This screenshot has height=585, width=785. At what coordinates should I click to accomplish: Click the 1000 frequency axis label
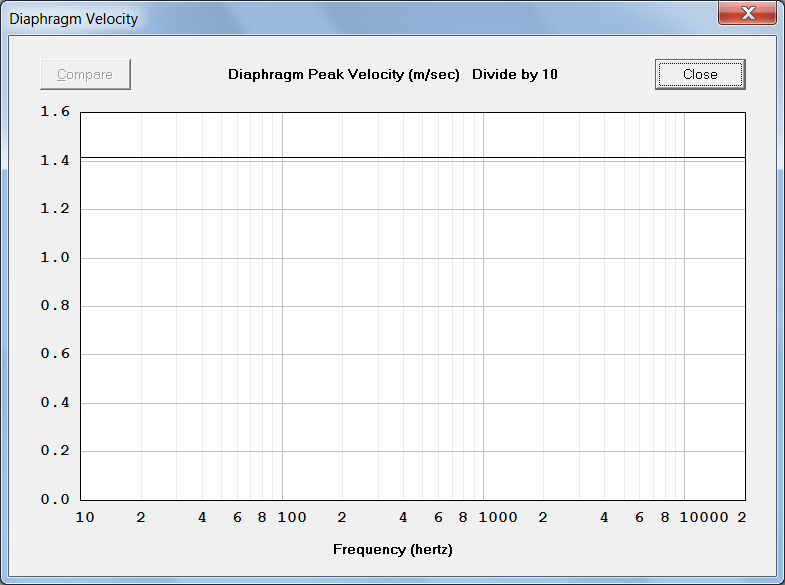[x=498, y=517]
